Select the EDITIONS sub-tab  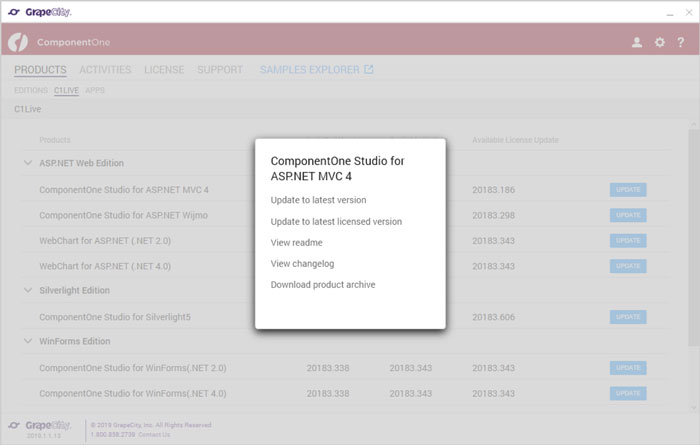pos(31,90)
